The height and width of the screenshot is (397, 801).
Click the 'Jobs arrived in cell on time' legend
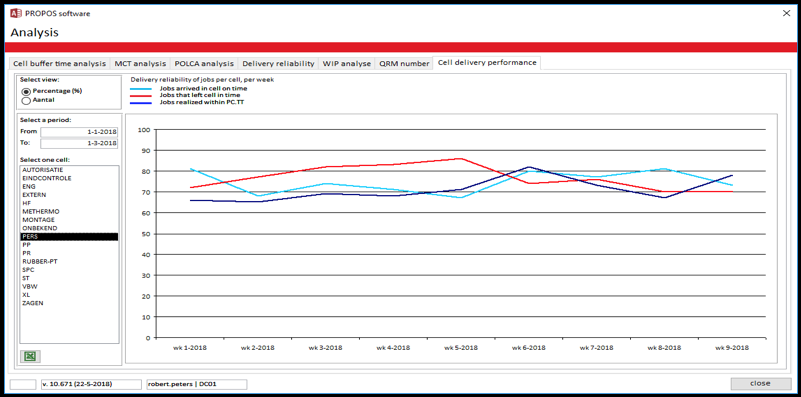click(203, 88)
